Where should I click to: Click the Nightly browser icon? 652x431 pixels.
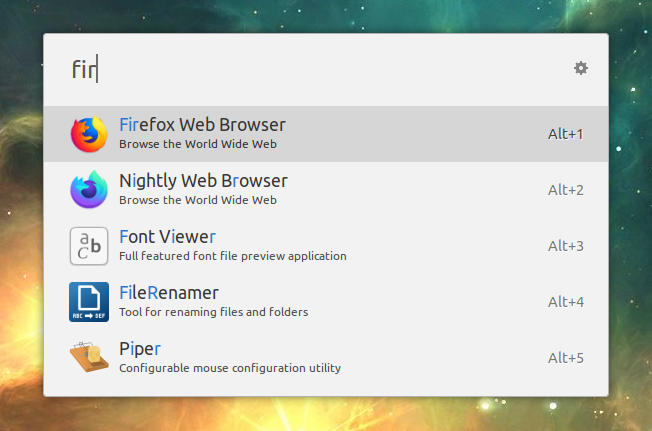click(89, 190)
